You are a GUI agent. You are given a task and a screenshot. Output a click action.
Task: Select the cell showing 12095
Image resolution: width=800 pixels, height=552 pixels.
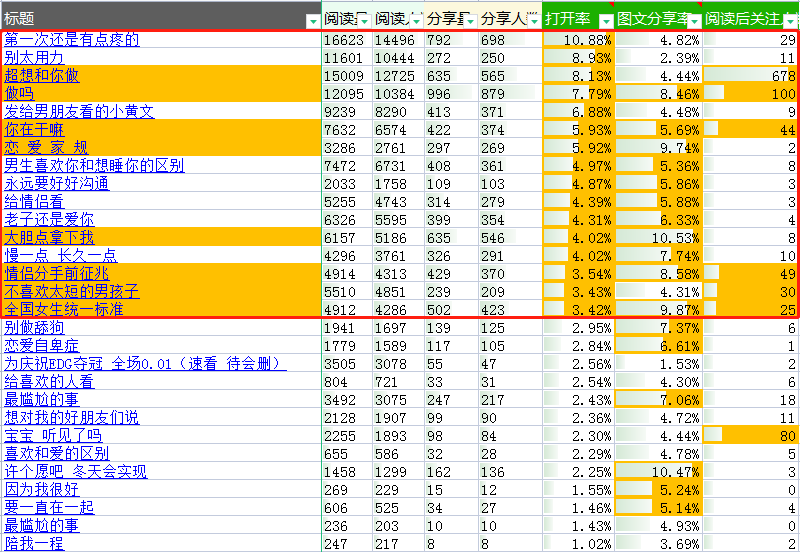[347, 94]
